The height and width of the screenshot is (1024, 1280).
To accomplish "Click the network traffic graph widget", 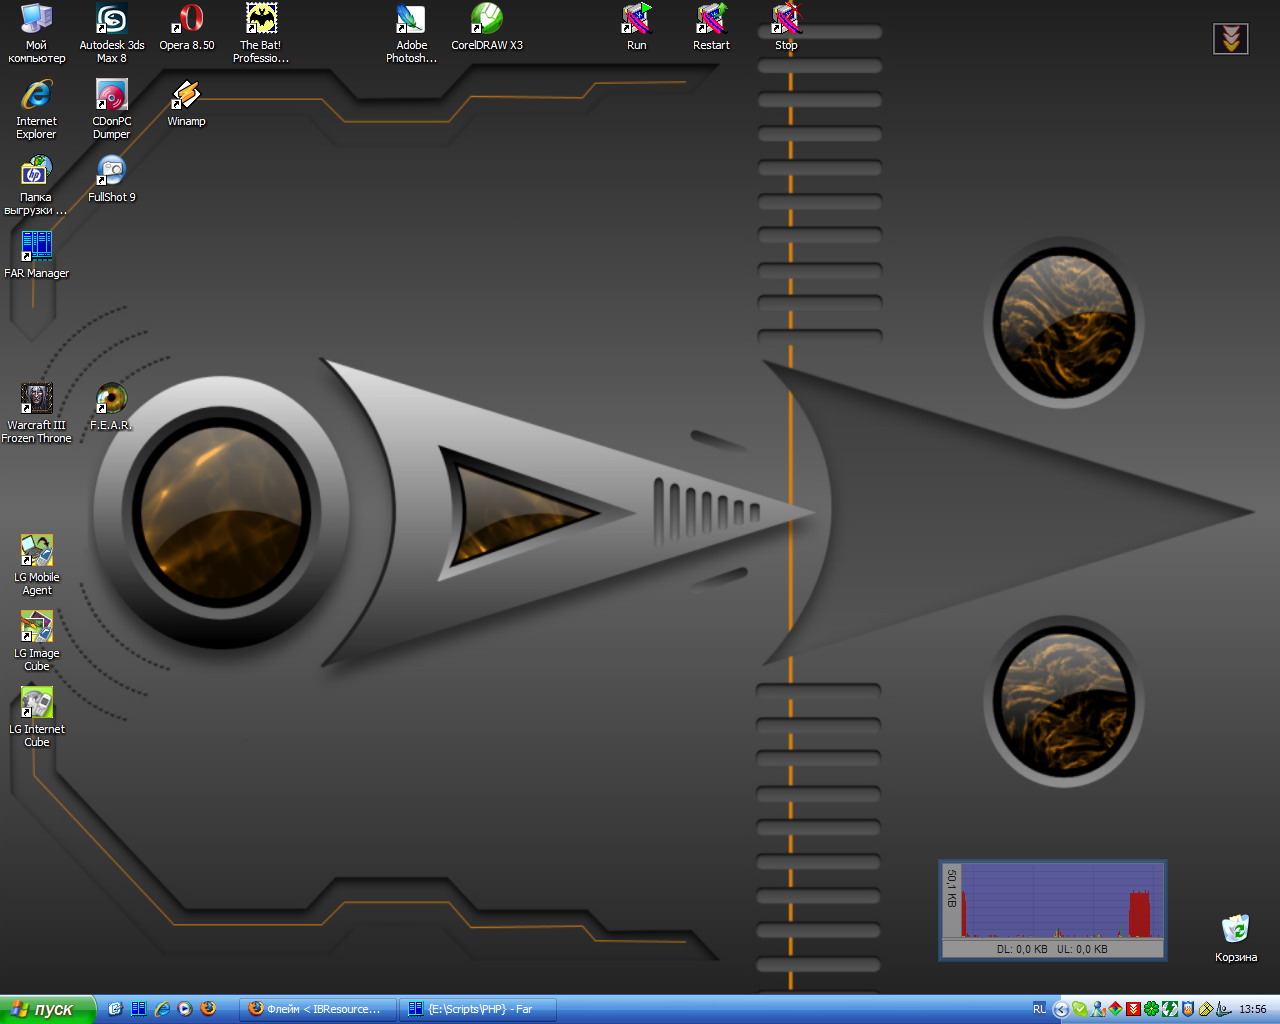I will coord(1053,910).
